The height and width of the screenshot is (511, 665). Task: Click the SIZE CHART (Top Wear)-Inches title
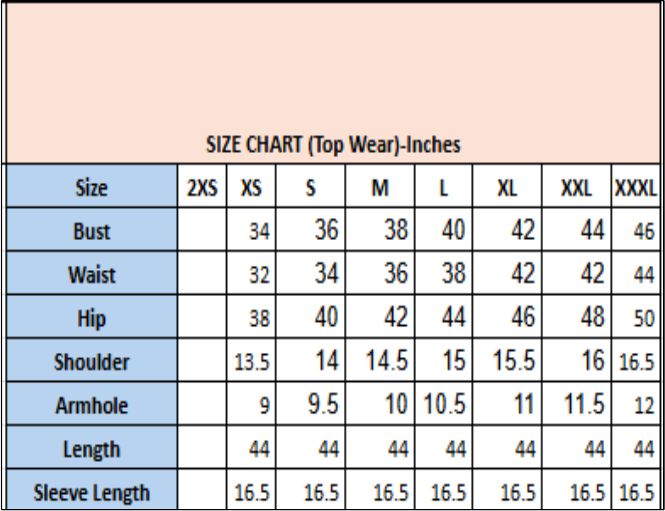331,144
